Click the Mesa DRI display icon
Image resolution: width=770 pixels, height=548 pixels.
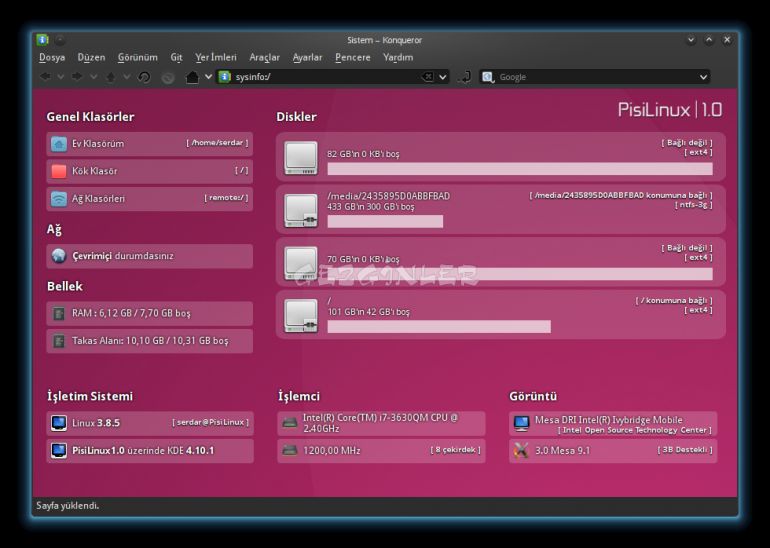[x=522, y=423]
